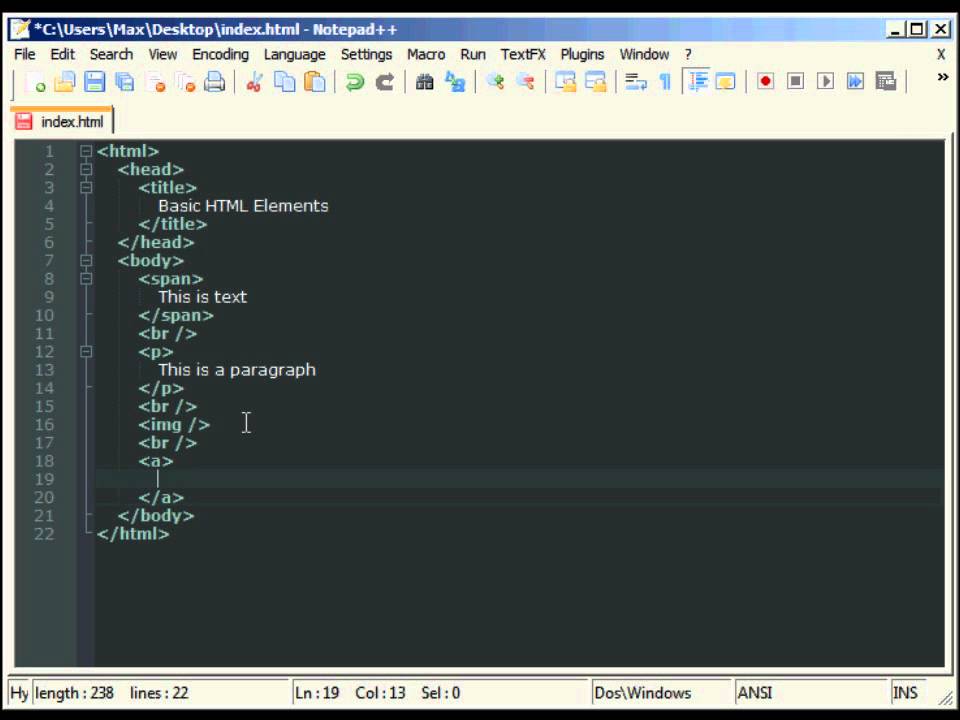Open the Replace dialog icon

point(455,82)
